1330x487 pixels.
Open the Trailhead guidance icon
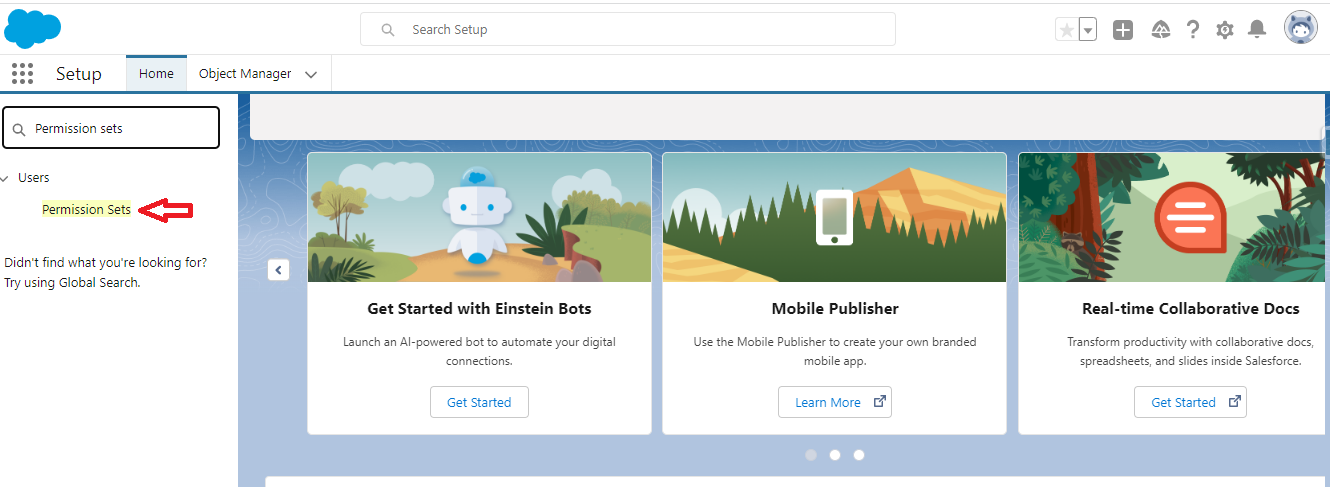click(1161, 30)
